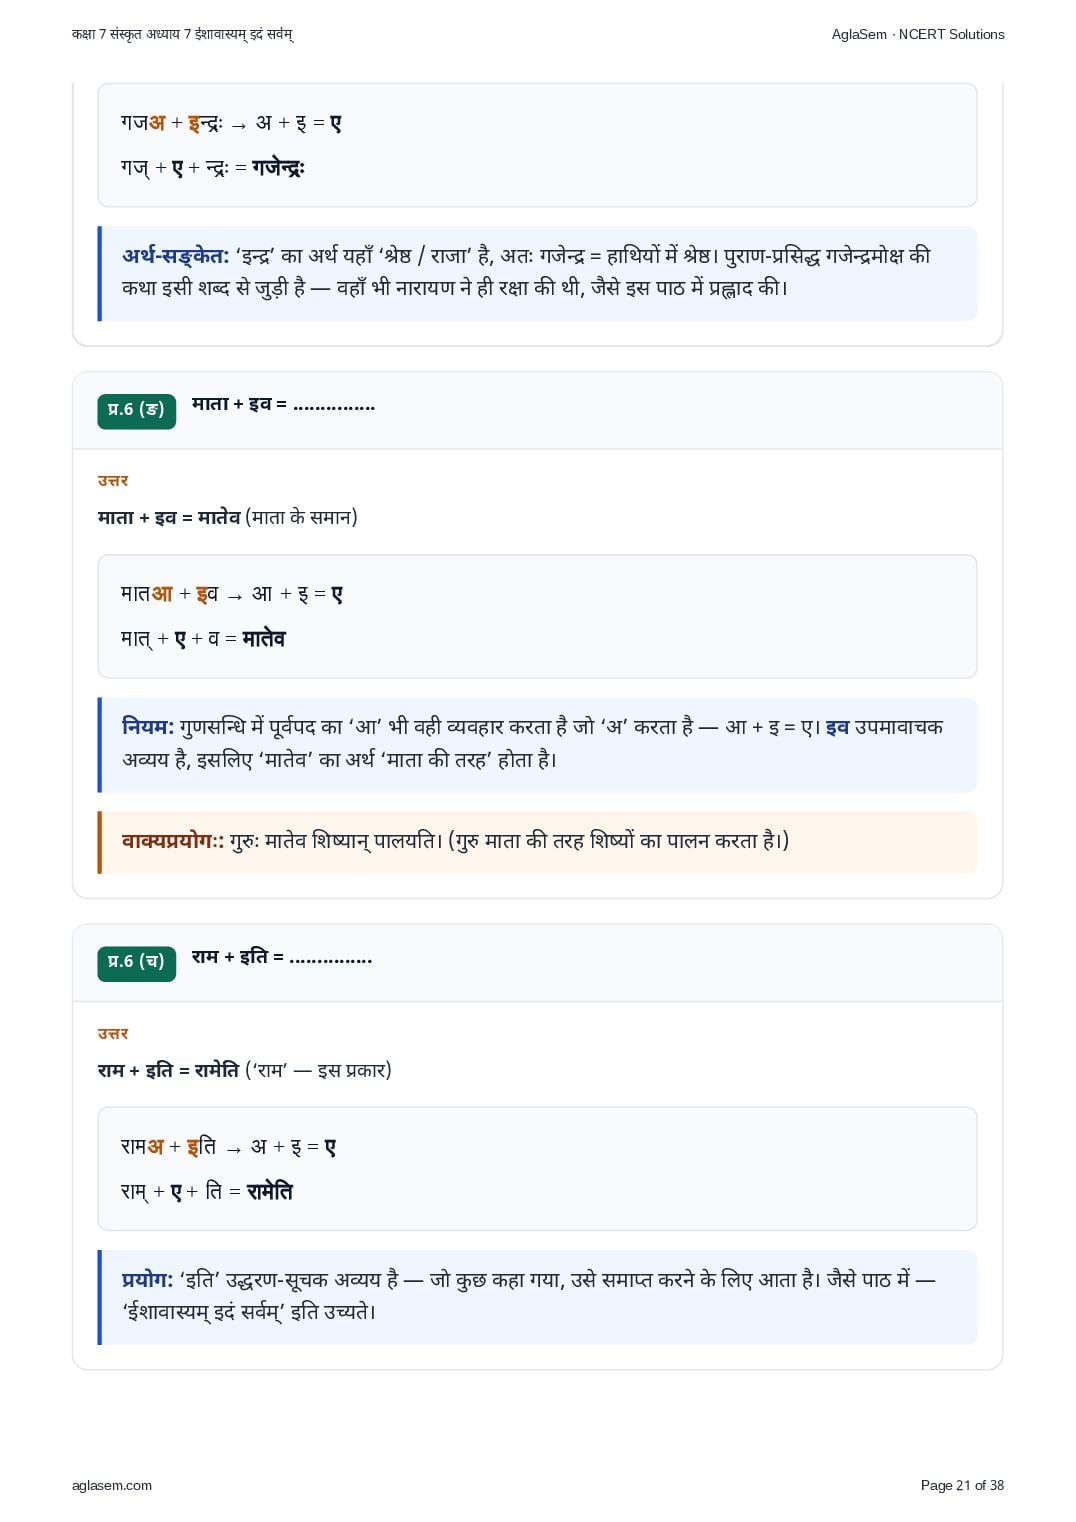Click the वाक्यप्रयोग: example heading
This screenshot has height=1522, width=1076.
(173, 841)
